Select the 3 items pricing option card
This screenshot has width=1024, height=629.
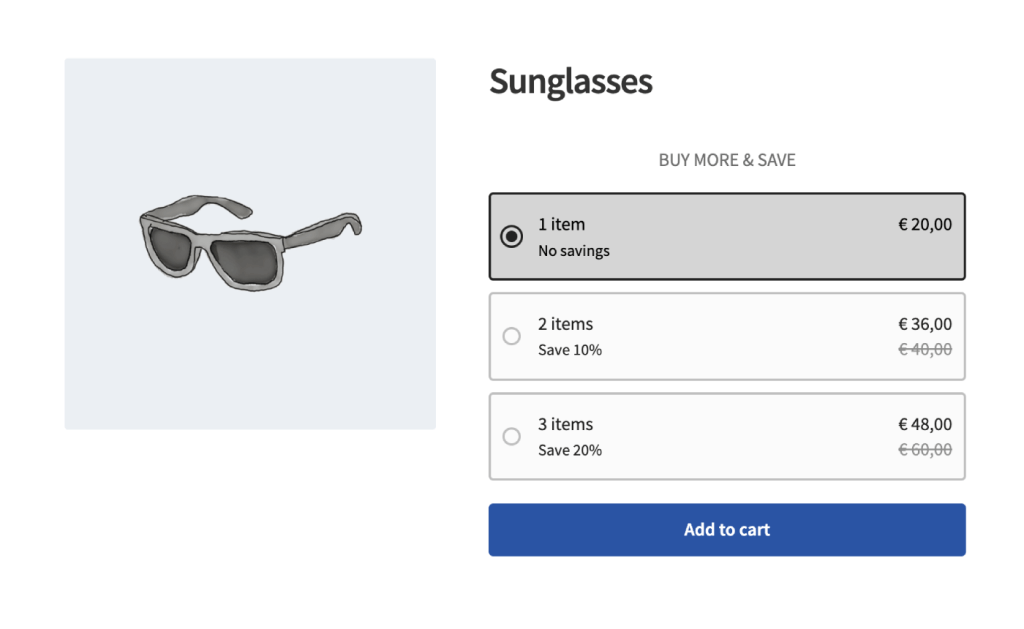(x=727, y=437)
